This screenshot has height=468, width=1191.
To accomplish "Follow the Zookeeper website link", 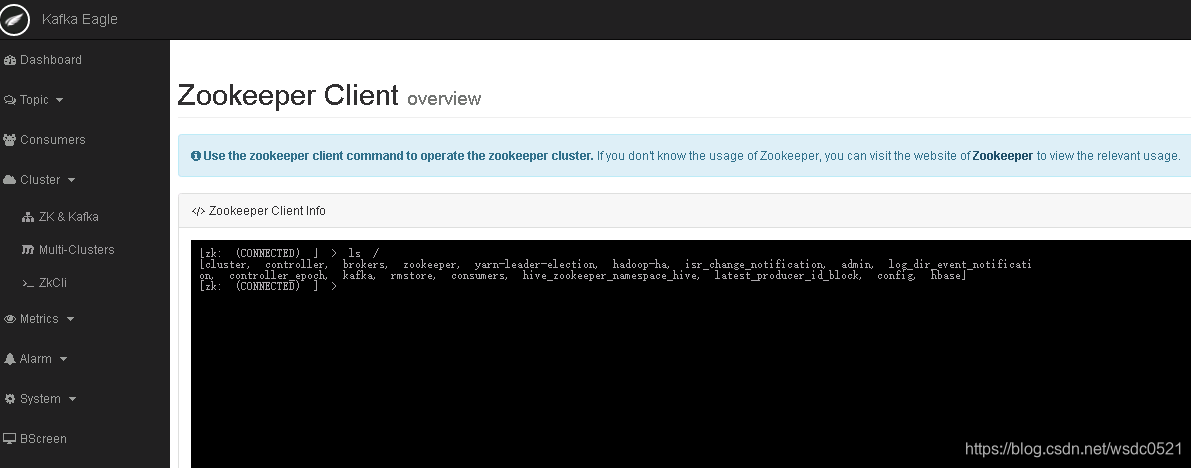I will 1002,156.
